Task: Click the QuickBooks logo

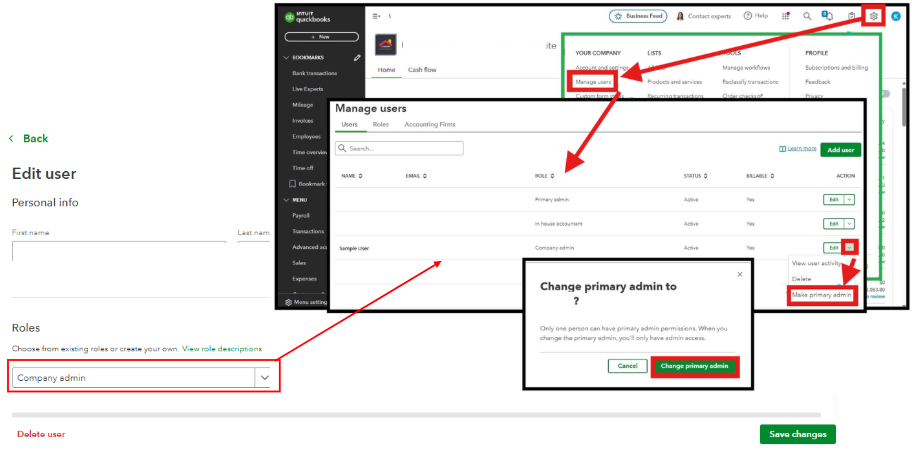Action: (x=308, y=17)
